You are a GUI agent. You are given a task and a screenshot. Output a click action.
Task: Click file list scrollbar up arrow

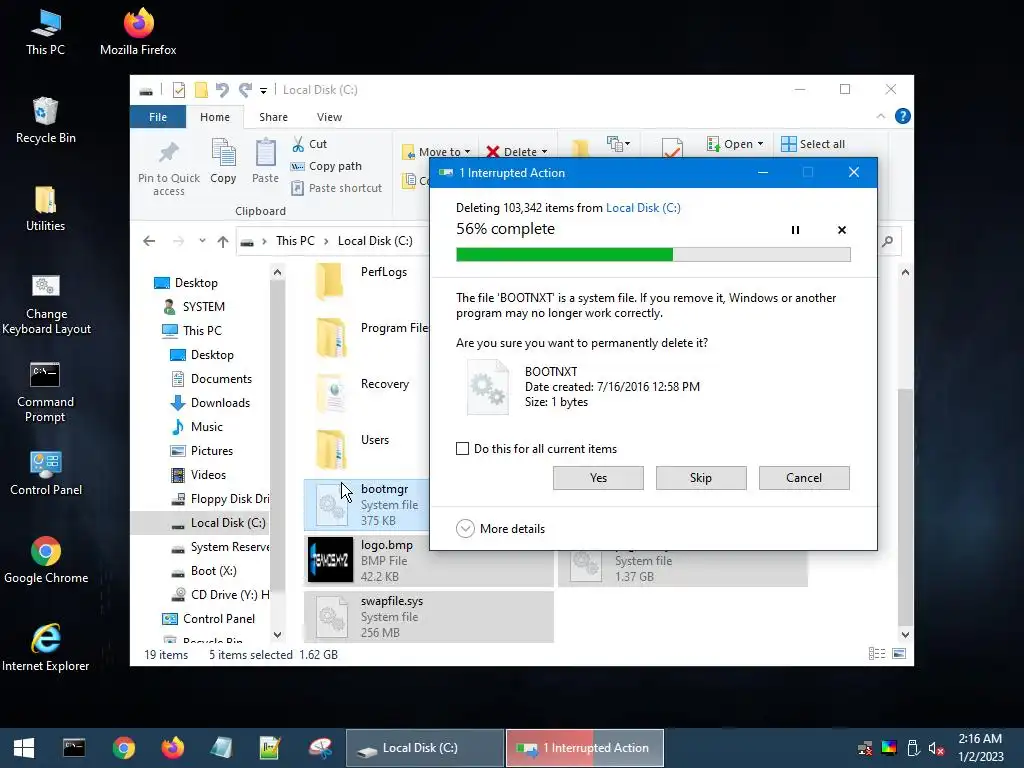click(x=905, y=272)
